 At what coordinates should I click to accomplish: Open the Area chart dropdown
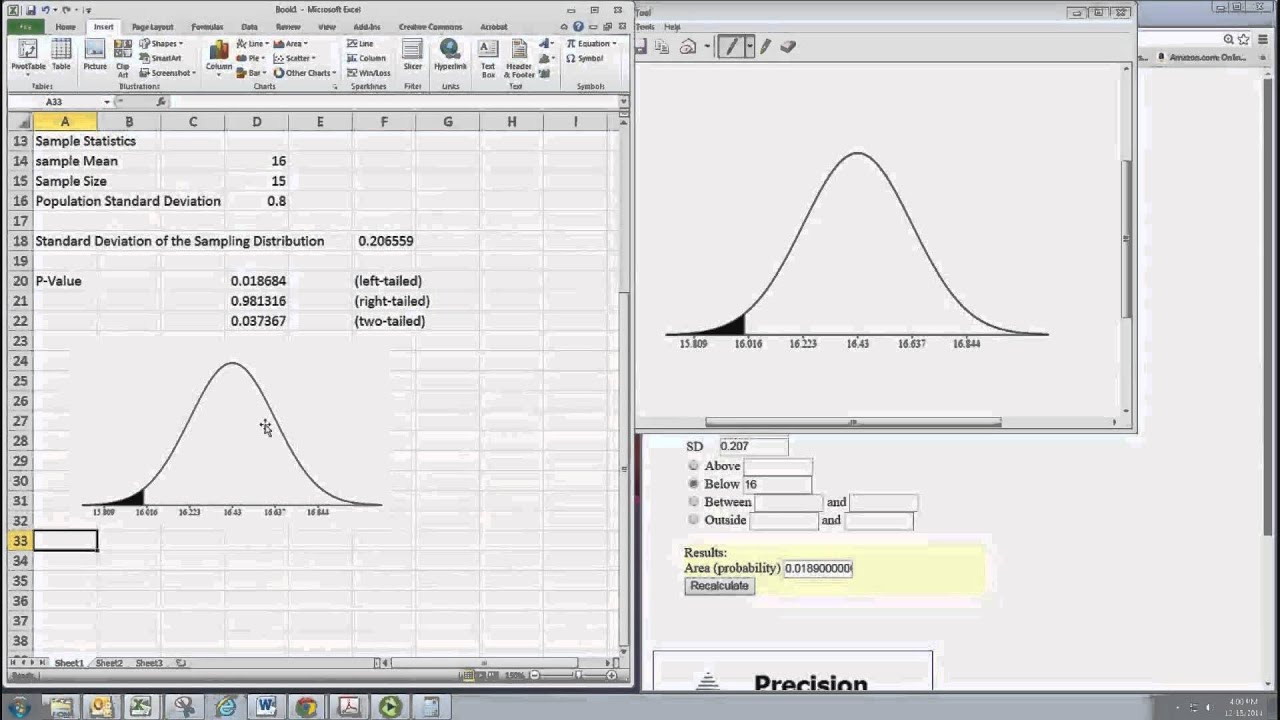[x=291, y=44]
